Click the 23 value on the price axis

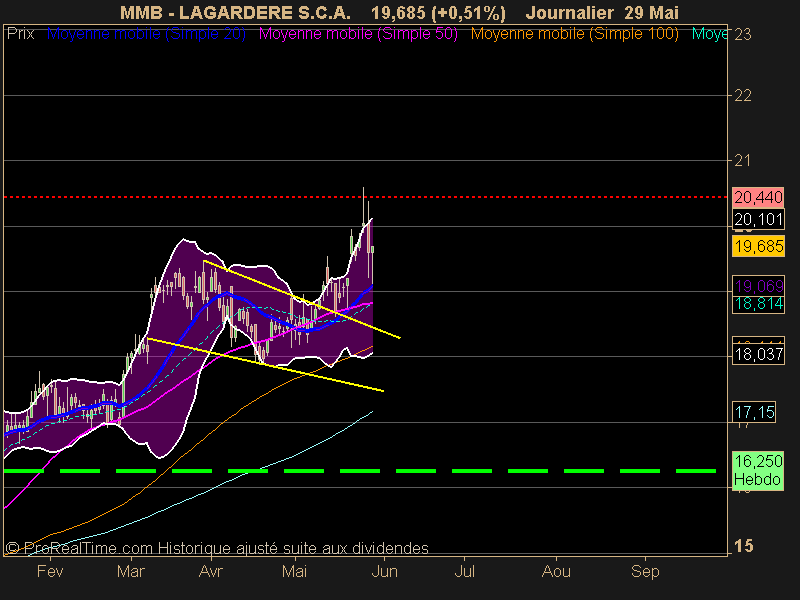743,34
